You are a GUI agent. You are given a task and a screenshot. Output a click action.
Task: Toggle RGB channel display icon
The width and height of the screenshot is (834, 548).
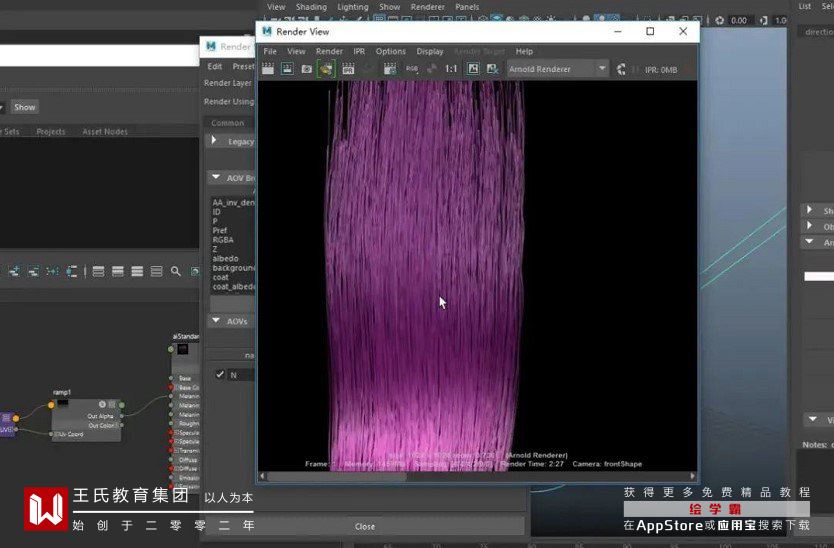(411, 69)
